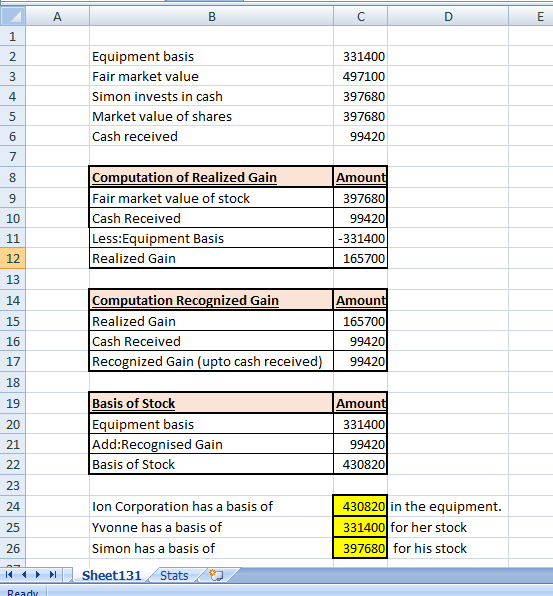
Task: Select column D header
Action: coord(448,16)
